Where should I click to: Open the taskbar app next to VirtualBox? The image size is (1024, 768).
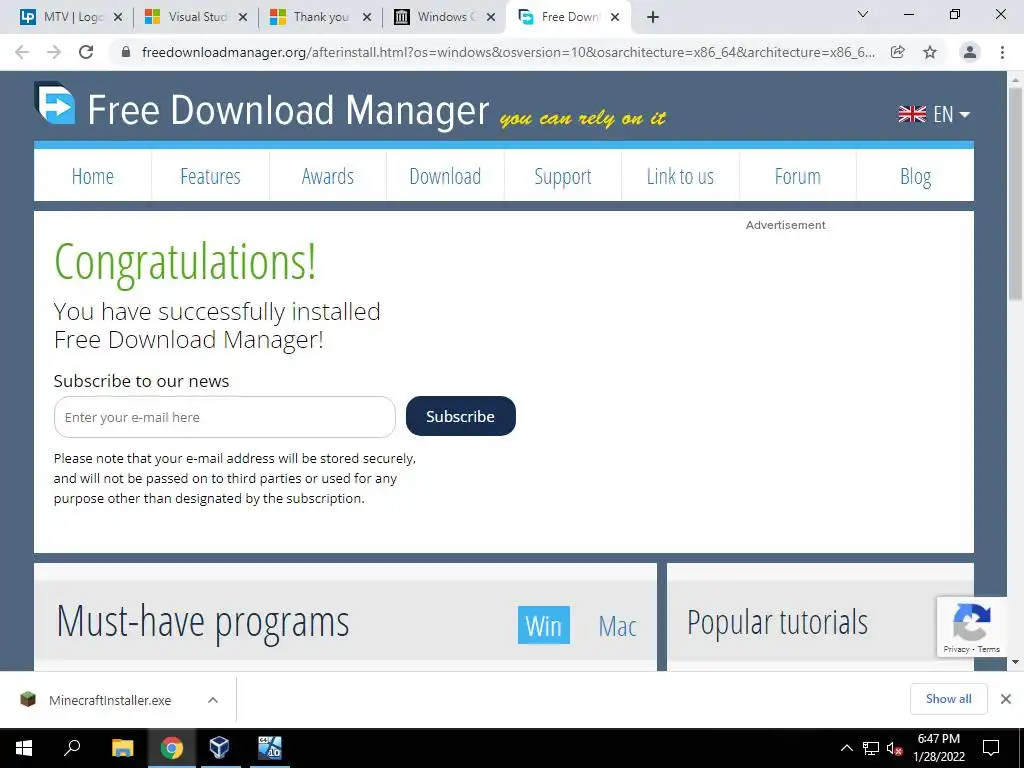pos(269,748)
